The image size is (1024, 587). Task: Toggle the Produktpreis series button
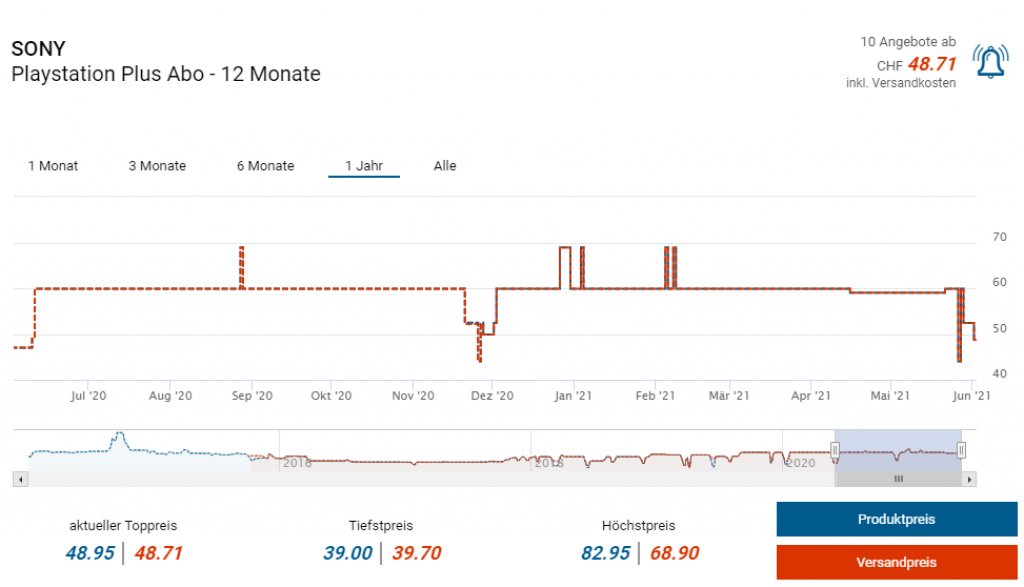coord(896,520)
